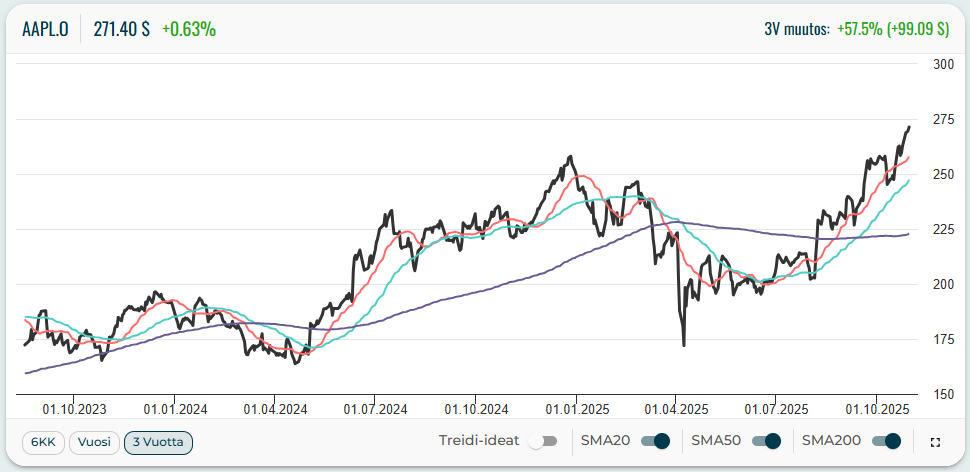This screenshot has height=472, width=970.
Task: Click the 300 value on price axis
Action: coord(942,64)
